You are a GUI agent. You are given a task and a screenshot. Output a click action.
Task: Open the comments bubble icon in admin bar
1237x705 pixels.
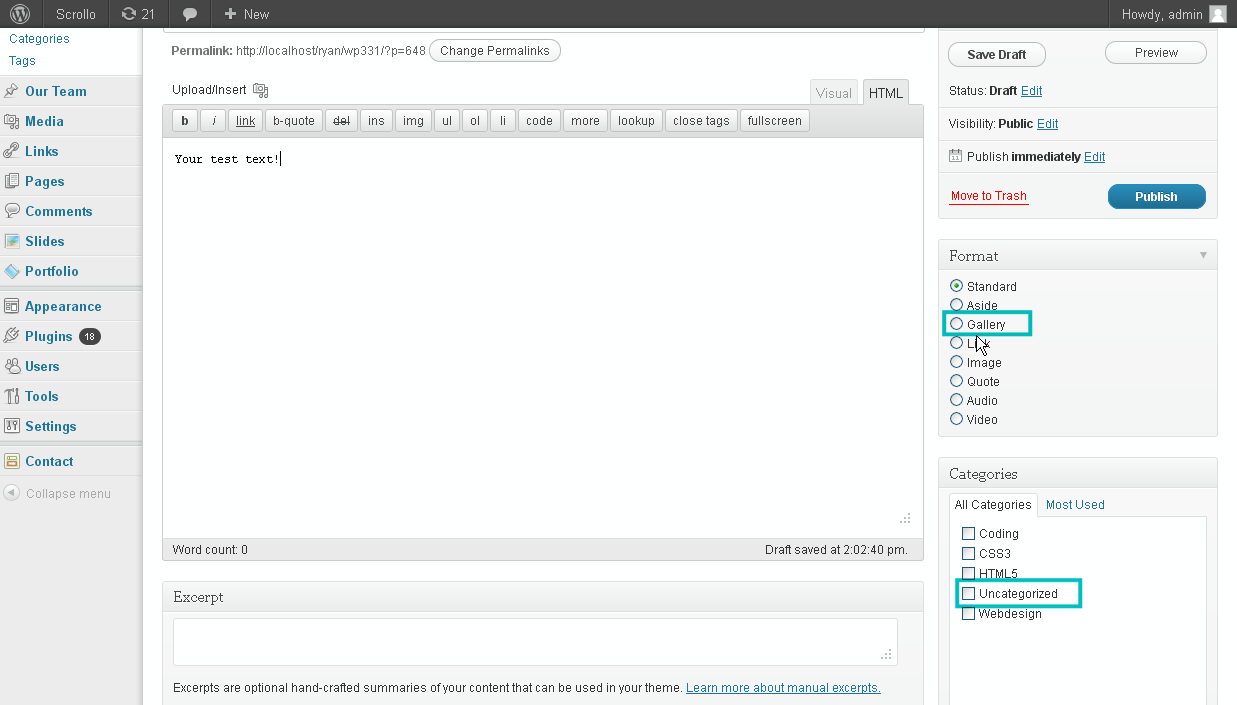point(190,14)
